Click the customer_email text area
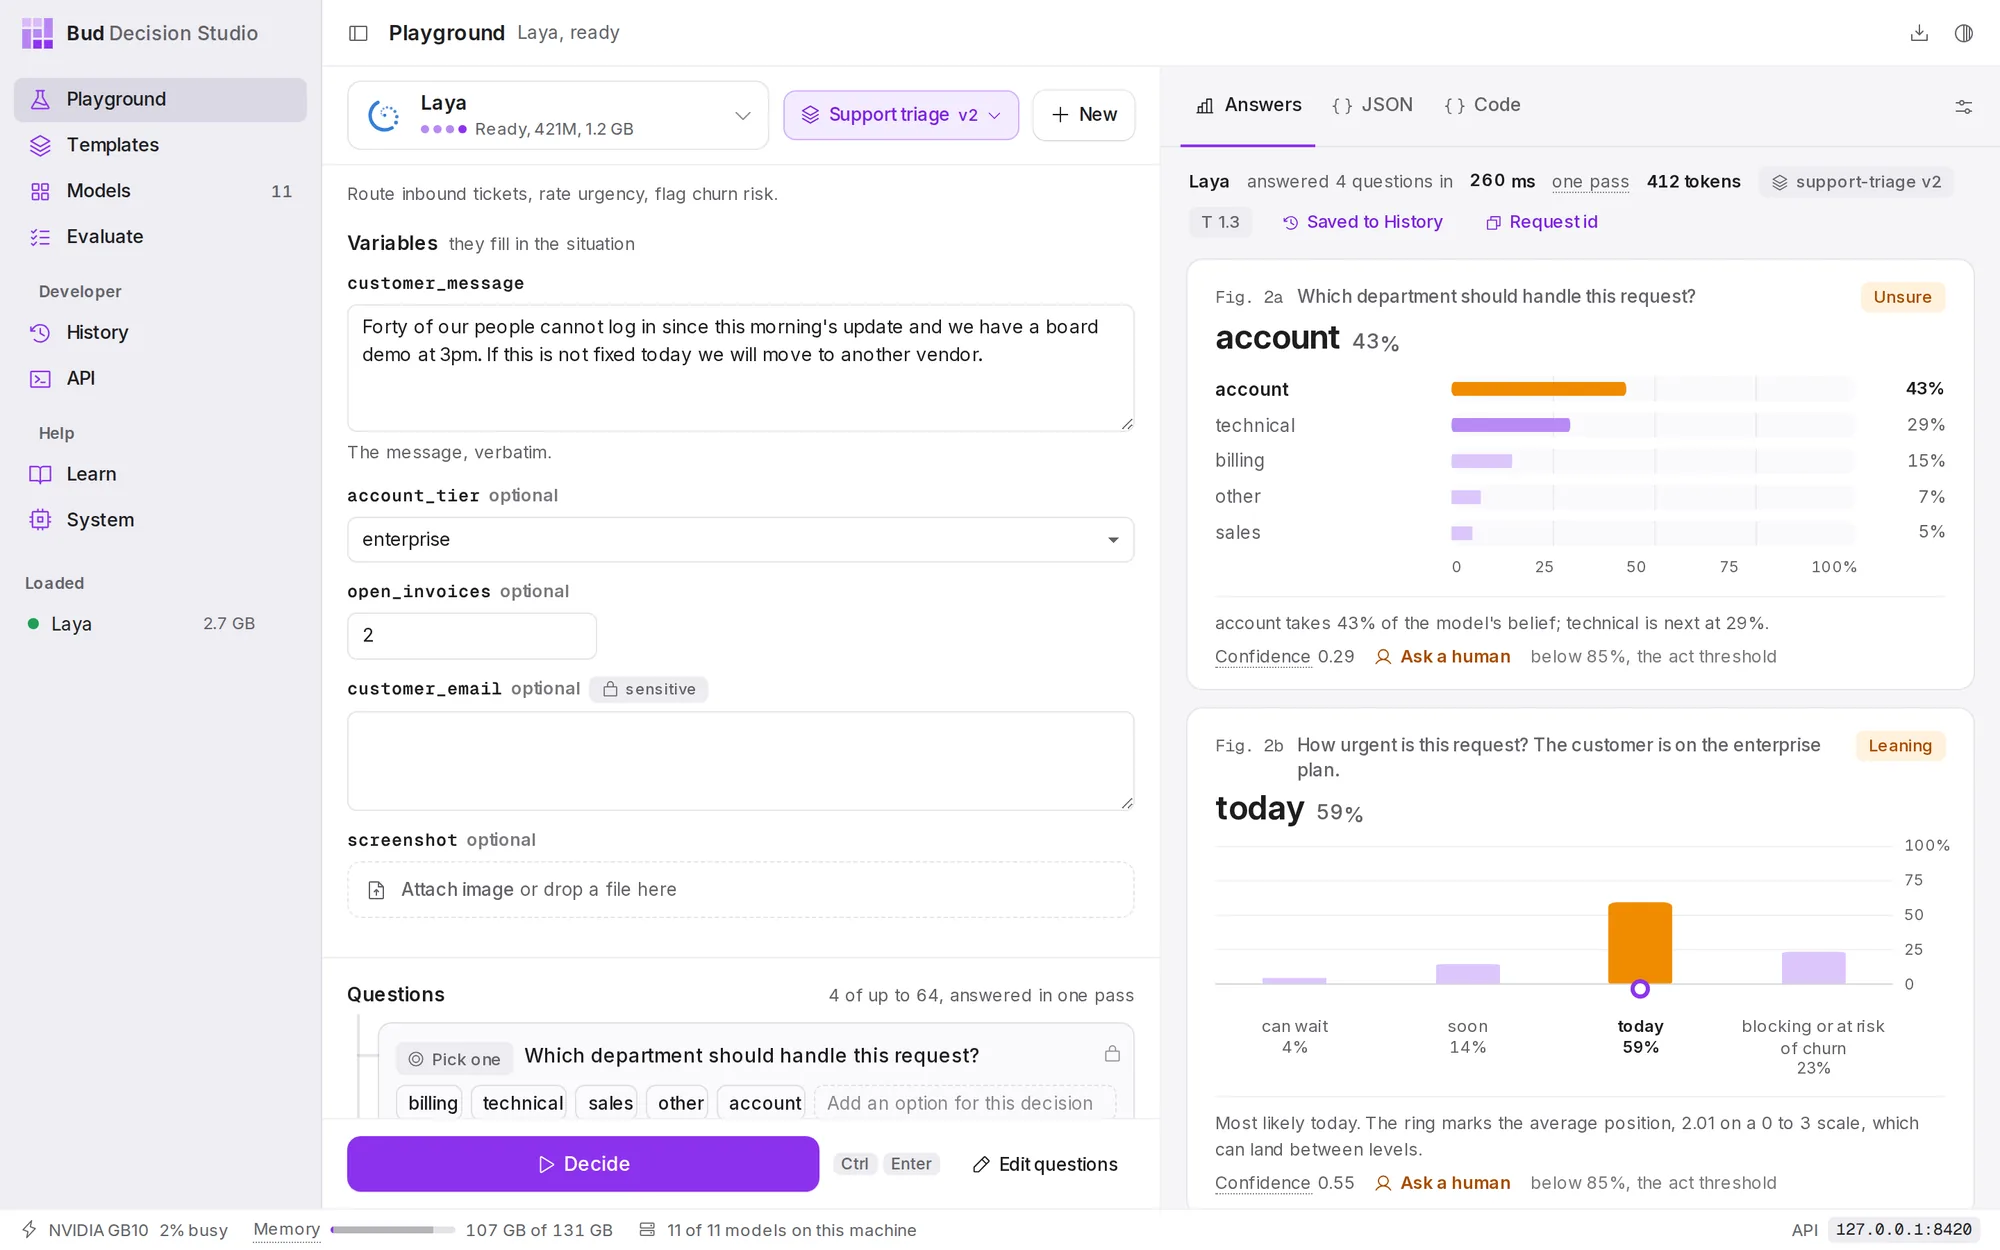Screen dimensions: 2000x1250 740,761
